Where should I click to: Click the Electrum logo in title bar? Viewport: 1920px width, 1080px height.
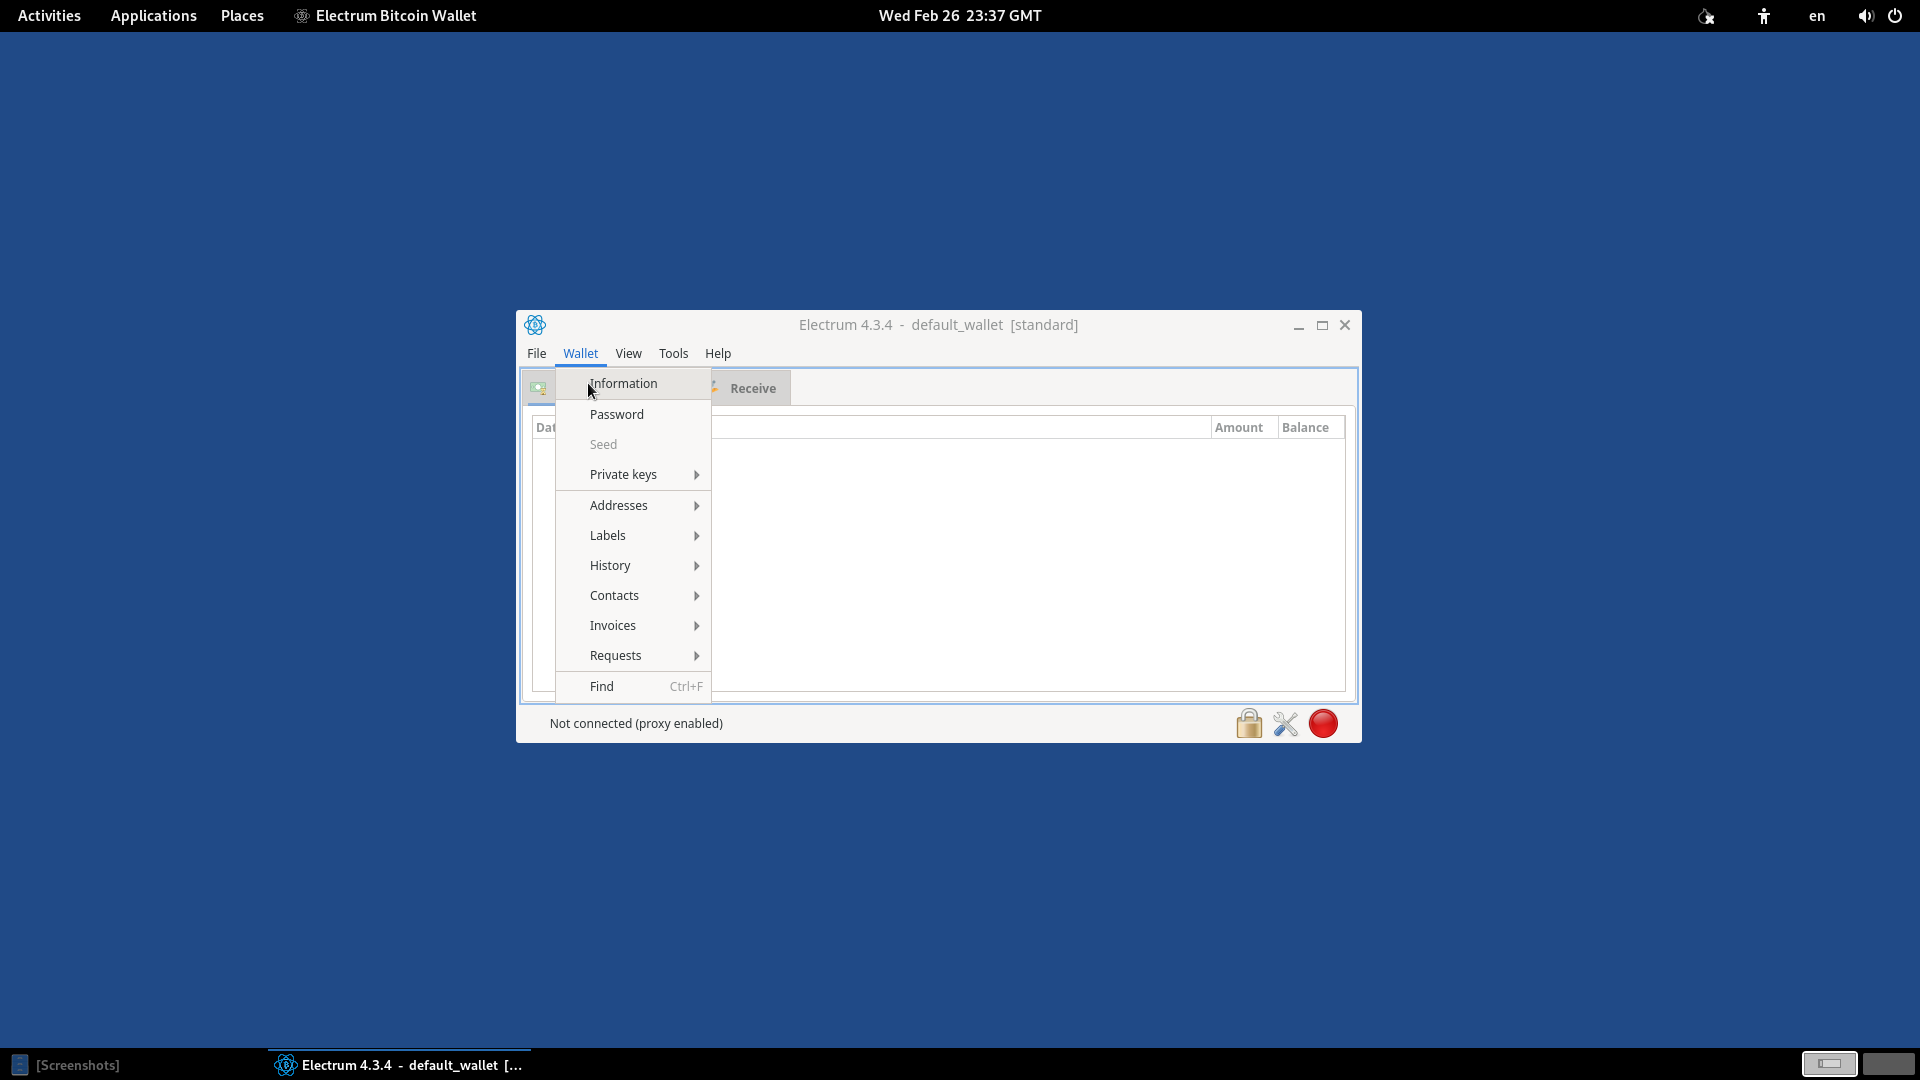click(x=535, y=325)
